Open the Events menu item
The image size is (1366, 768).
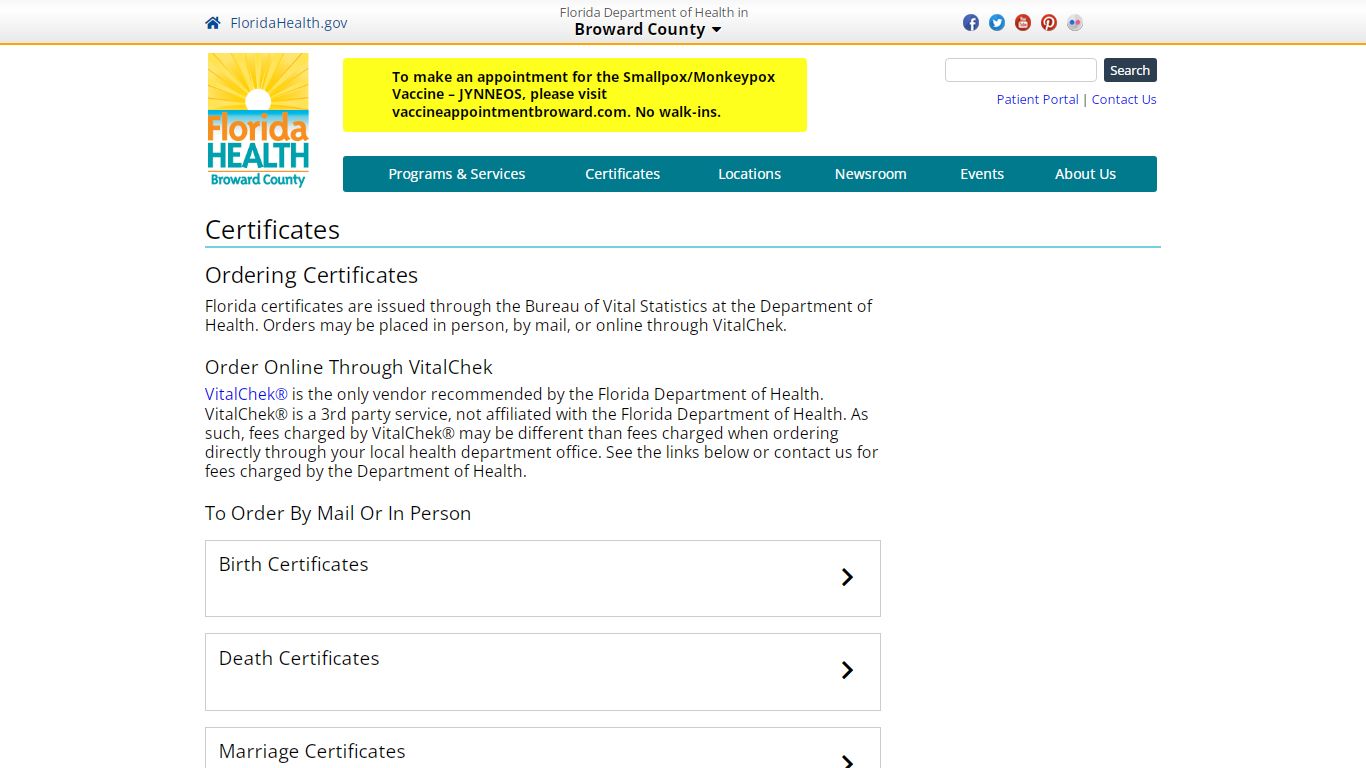coord(982,174)
